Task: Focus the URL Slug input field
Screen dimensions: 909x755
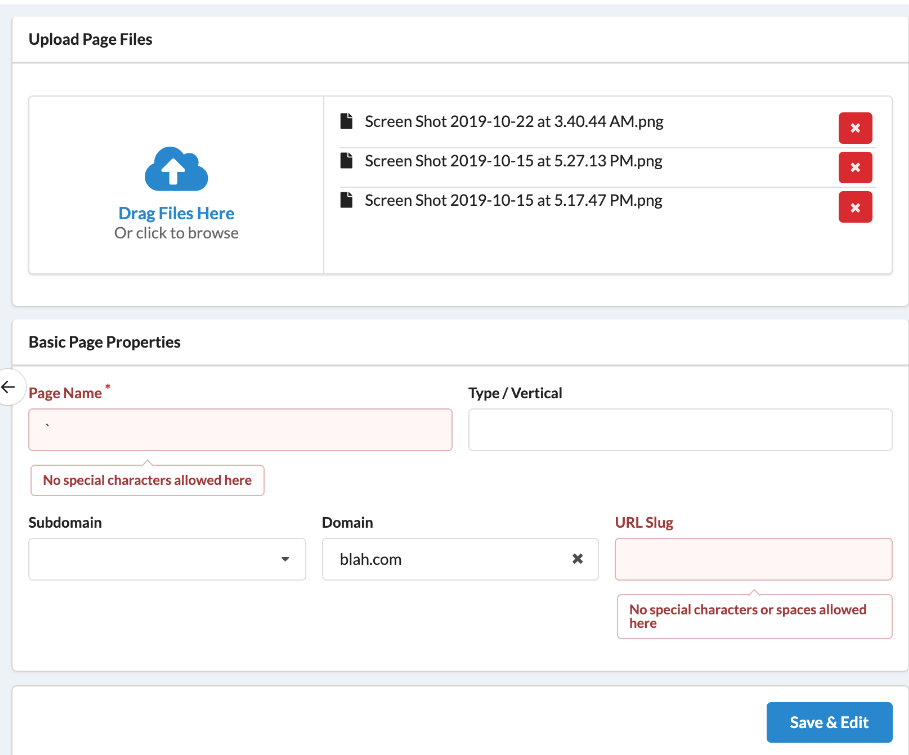Action: point(754,559)
